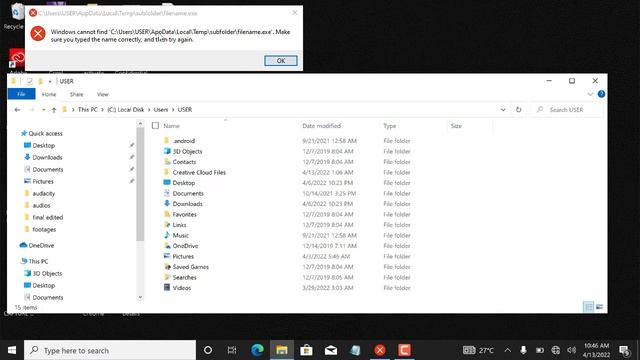This screenshot has width=640, height=360.
Task: Open the File tab in Explorer
Action: tap(21, 94)
